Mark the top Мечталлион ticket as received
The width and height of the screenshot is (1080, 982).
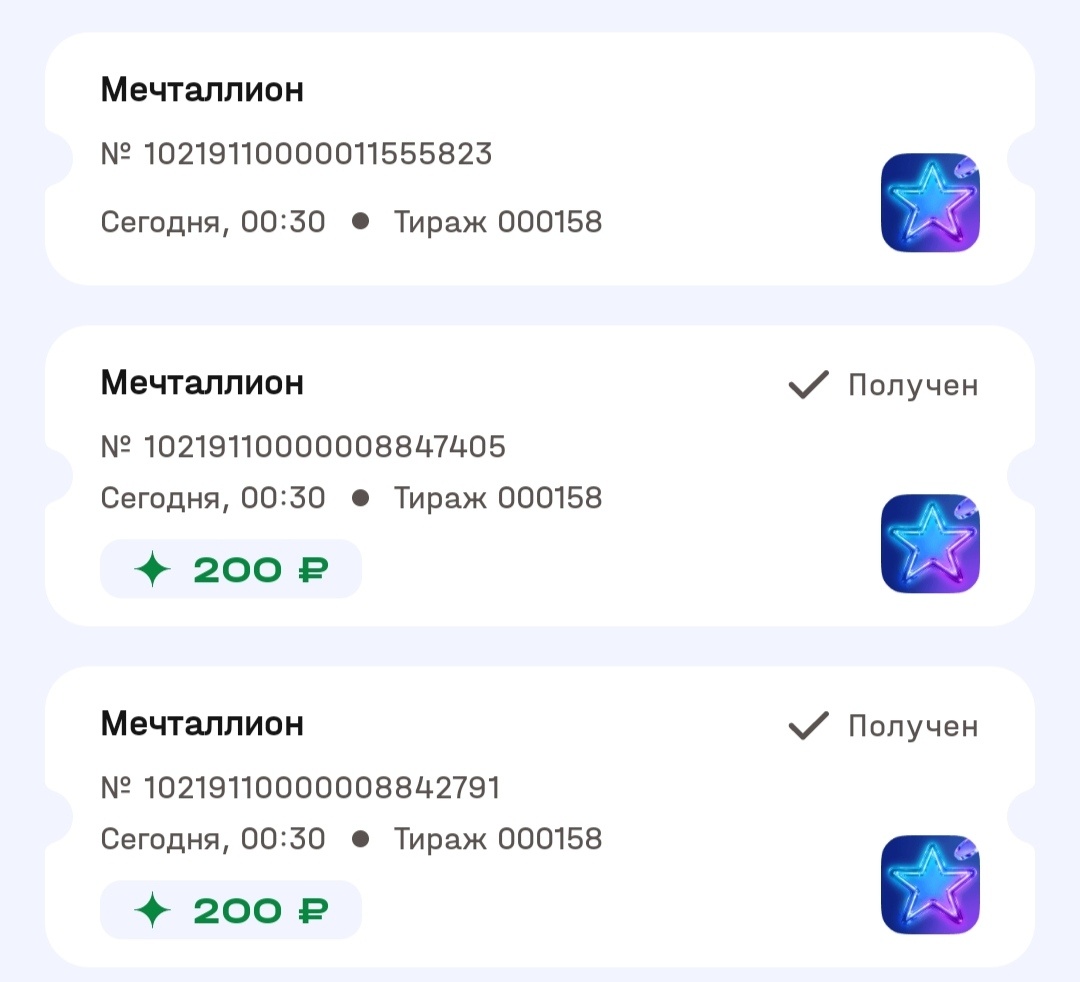(x=540, y=155)
